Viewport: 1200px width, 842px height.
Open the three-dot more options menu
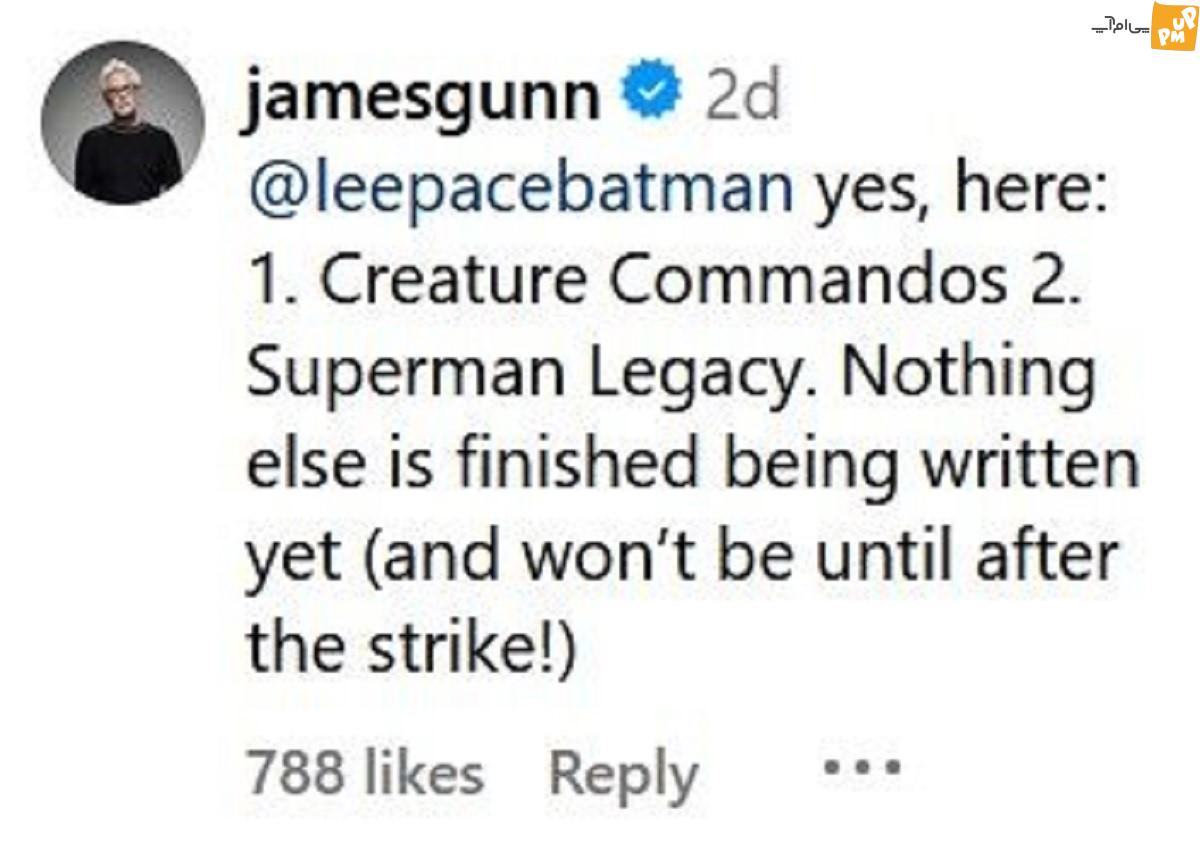coord(862,768)
